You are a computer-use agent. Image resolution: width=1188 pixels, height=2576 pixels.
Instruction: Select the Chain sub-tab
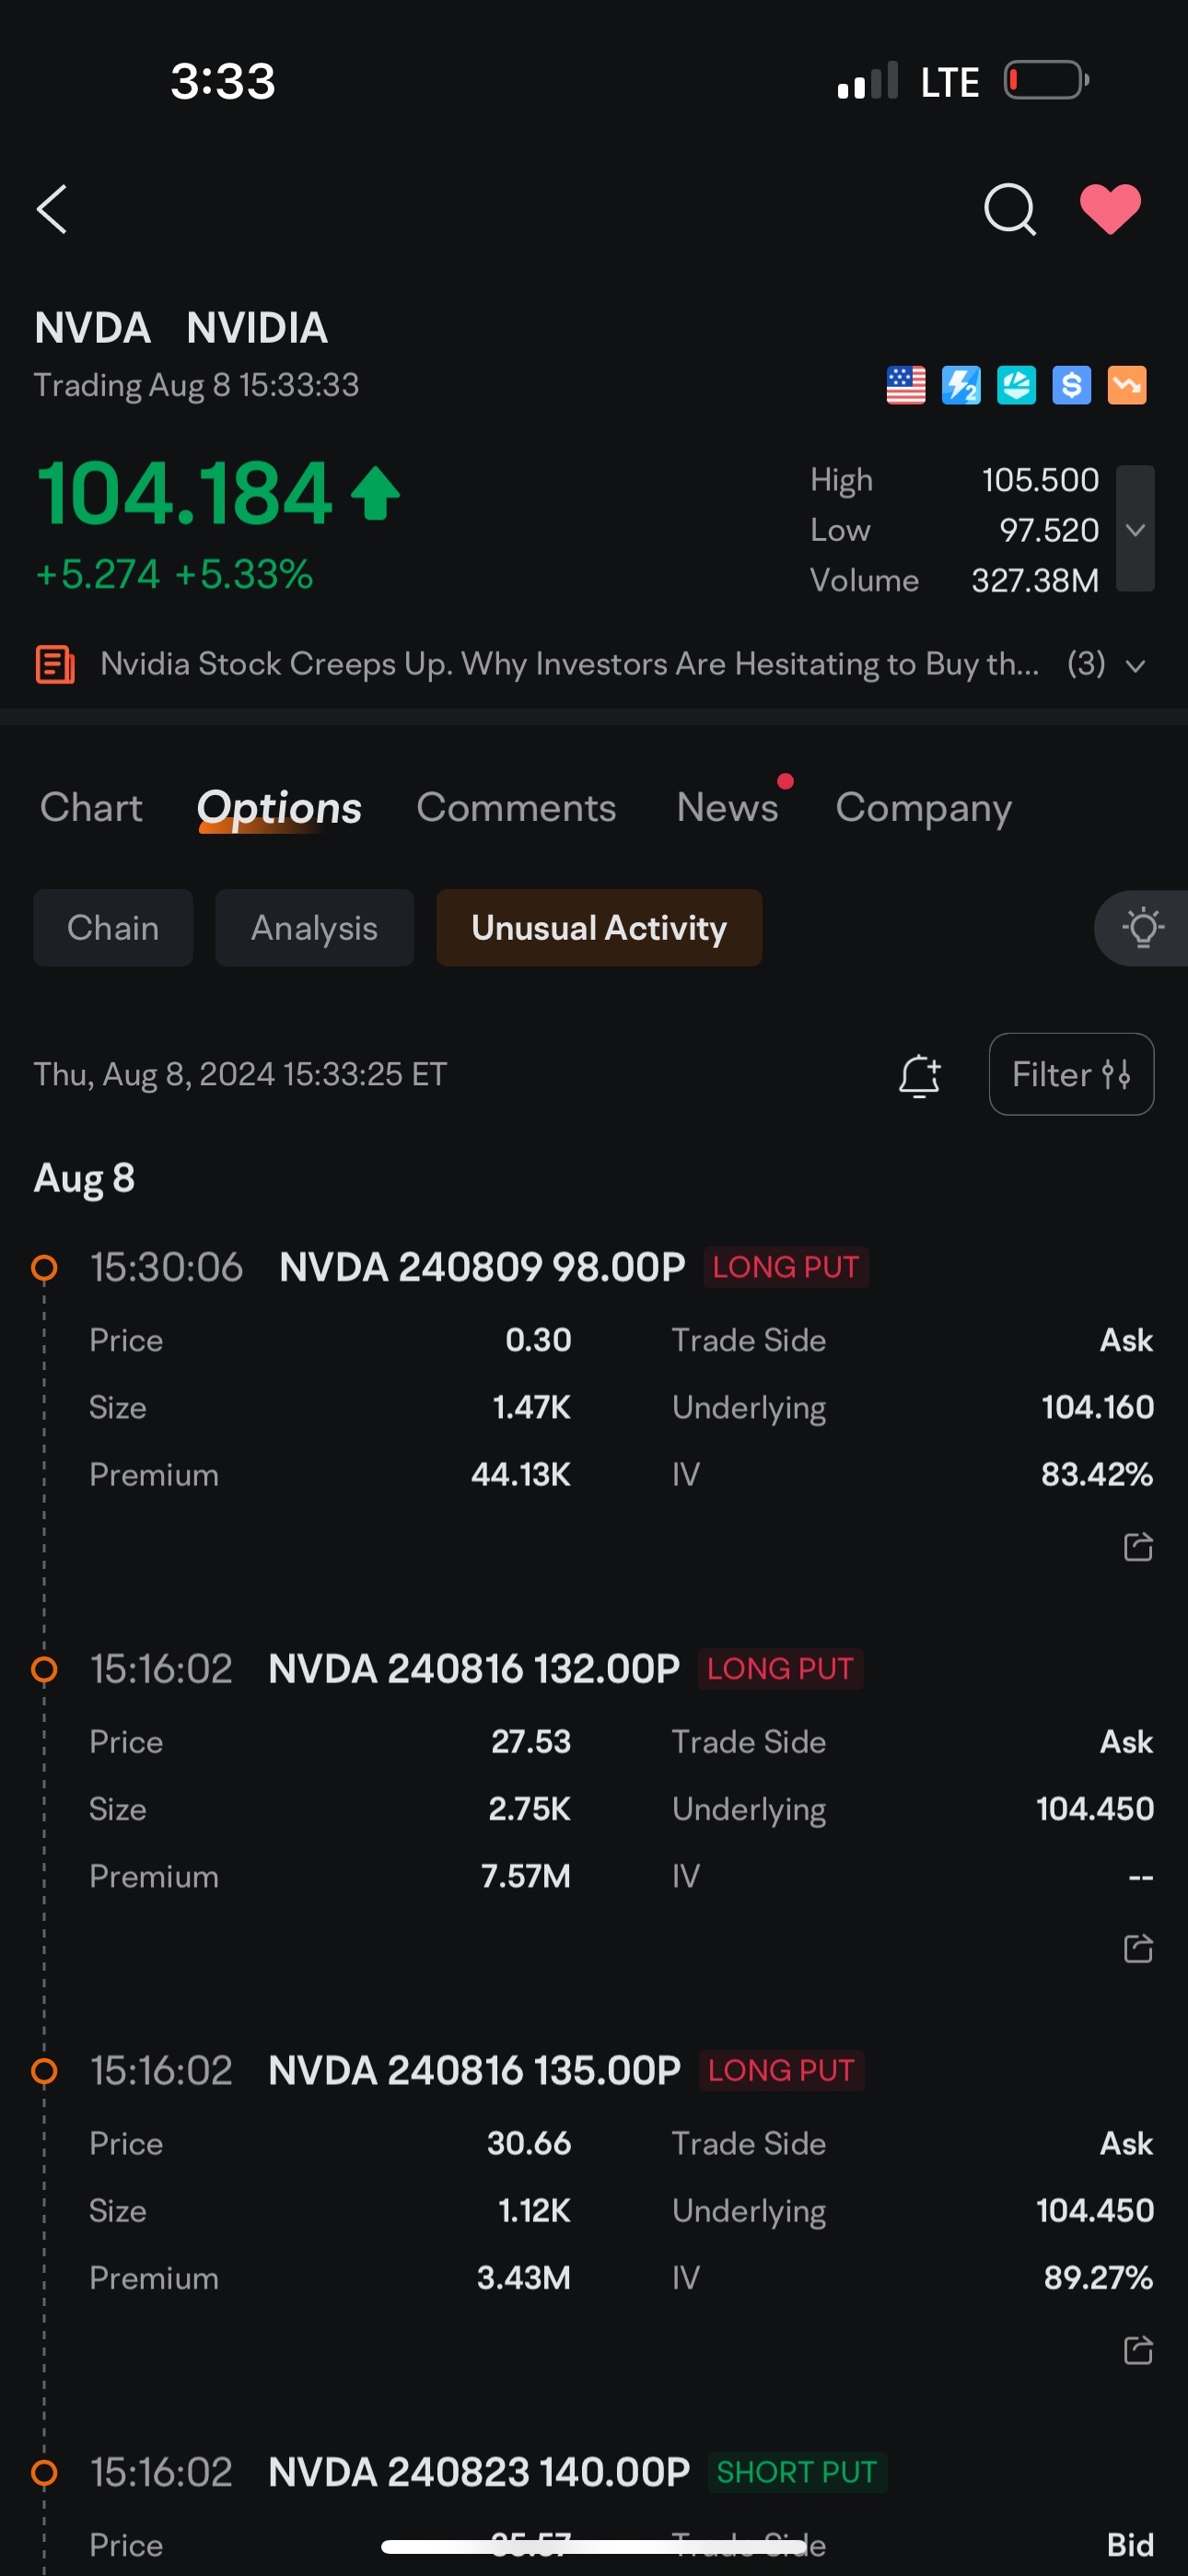[113, 928]
